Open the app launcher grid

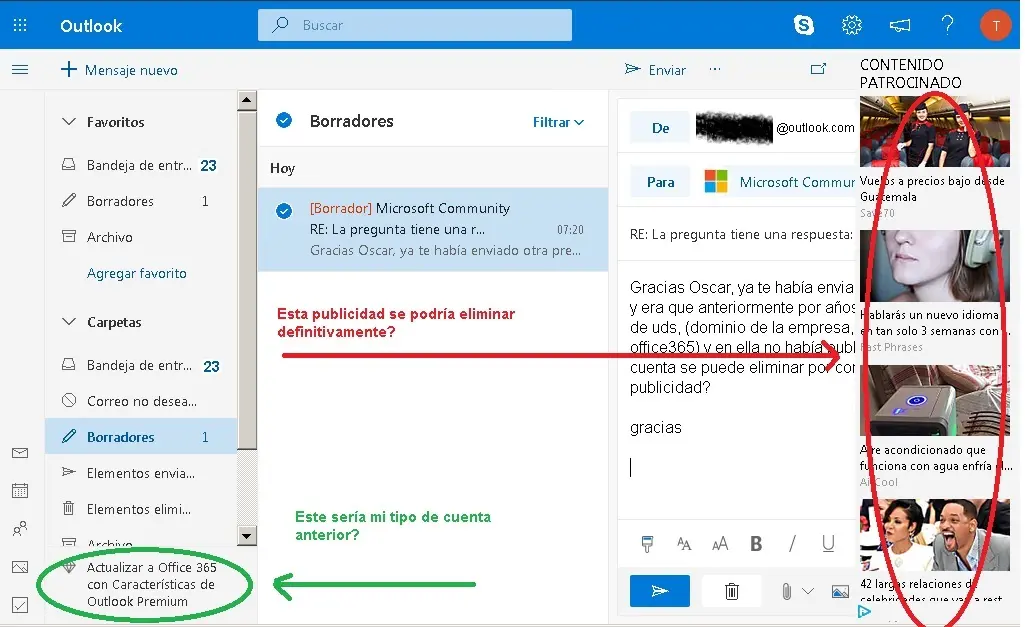(x=20, y=25)
